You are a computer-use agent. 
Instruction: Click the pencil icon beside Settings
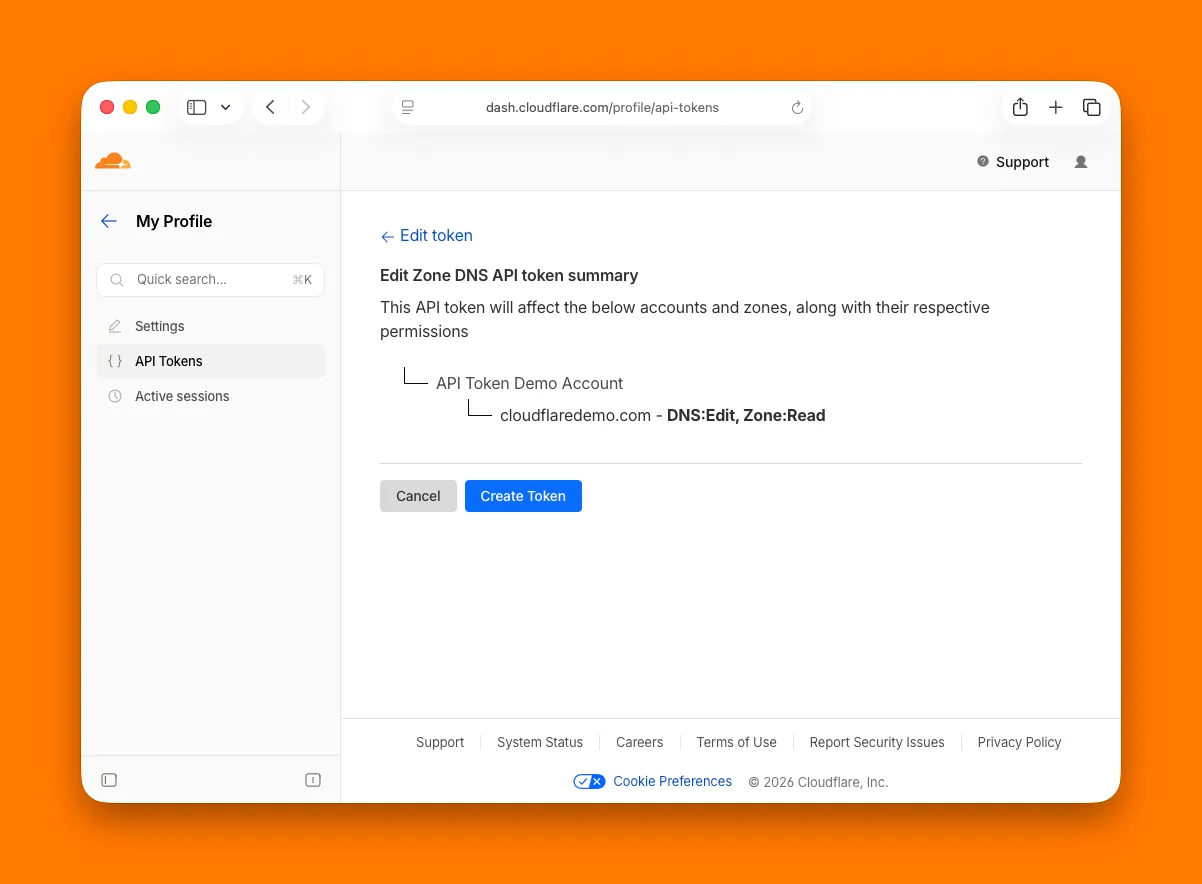click(114, 326)
